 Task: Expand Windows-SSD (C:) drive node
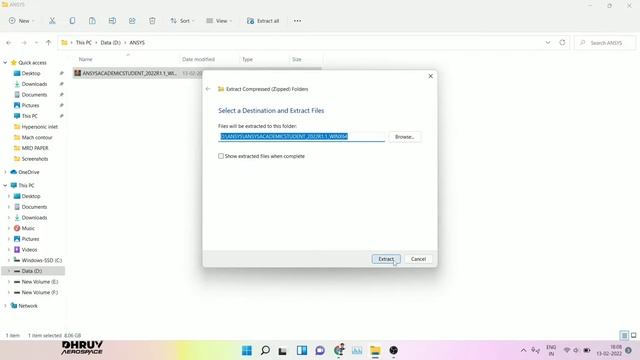click(9, 260)
